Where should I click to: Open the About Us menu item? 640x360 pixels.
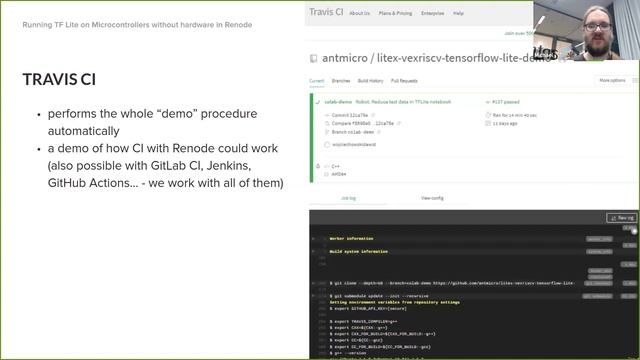[x=359, y=13]
